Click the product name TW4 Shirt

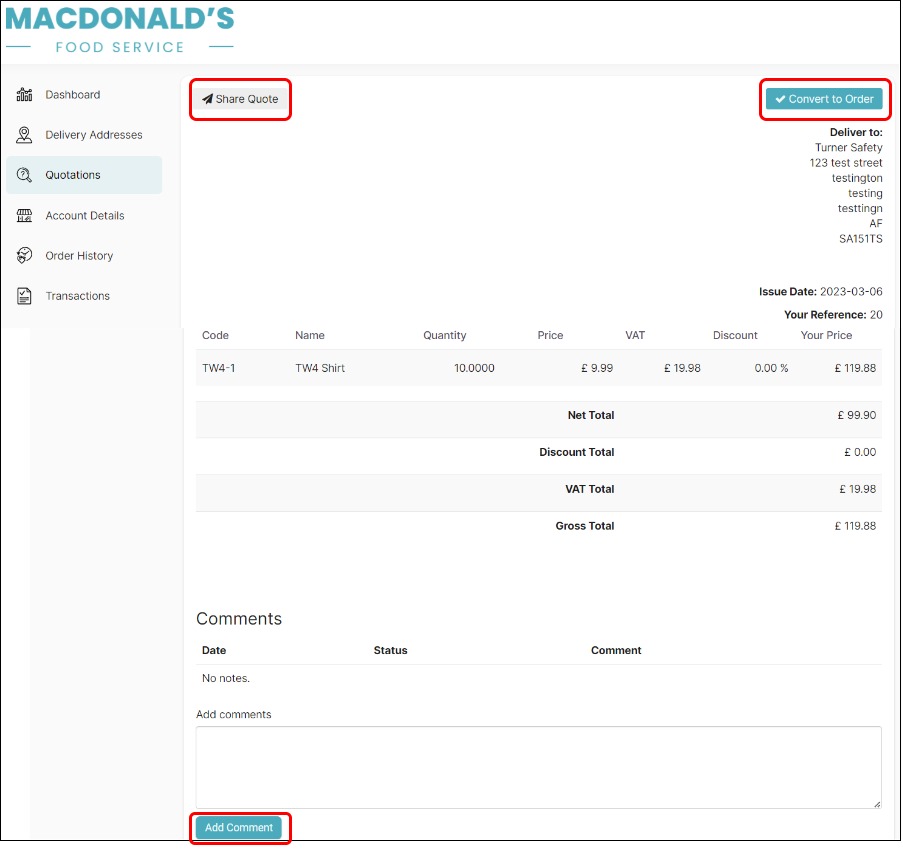[320, 368]
